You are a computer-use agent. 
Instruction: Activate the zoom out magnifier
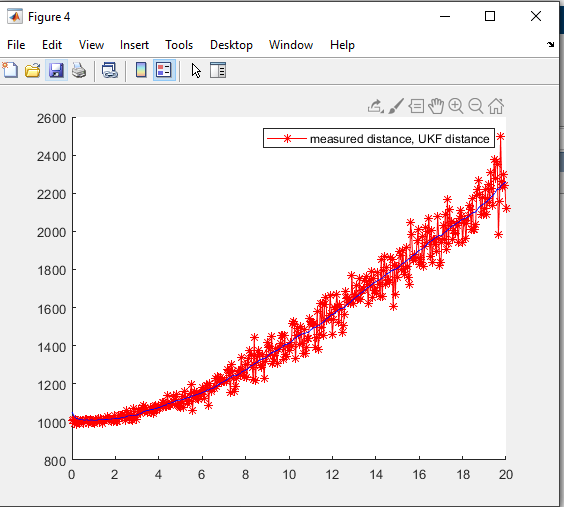click(x=476, y=106)
